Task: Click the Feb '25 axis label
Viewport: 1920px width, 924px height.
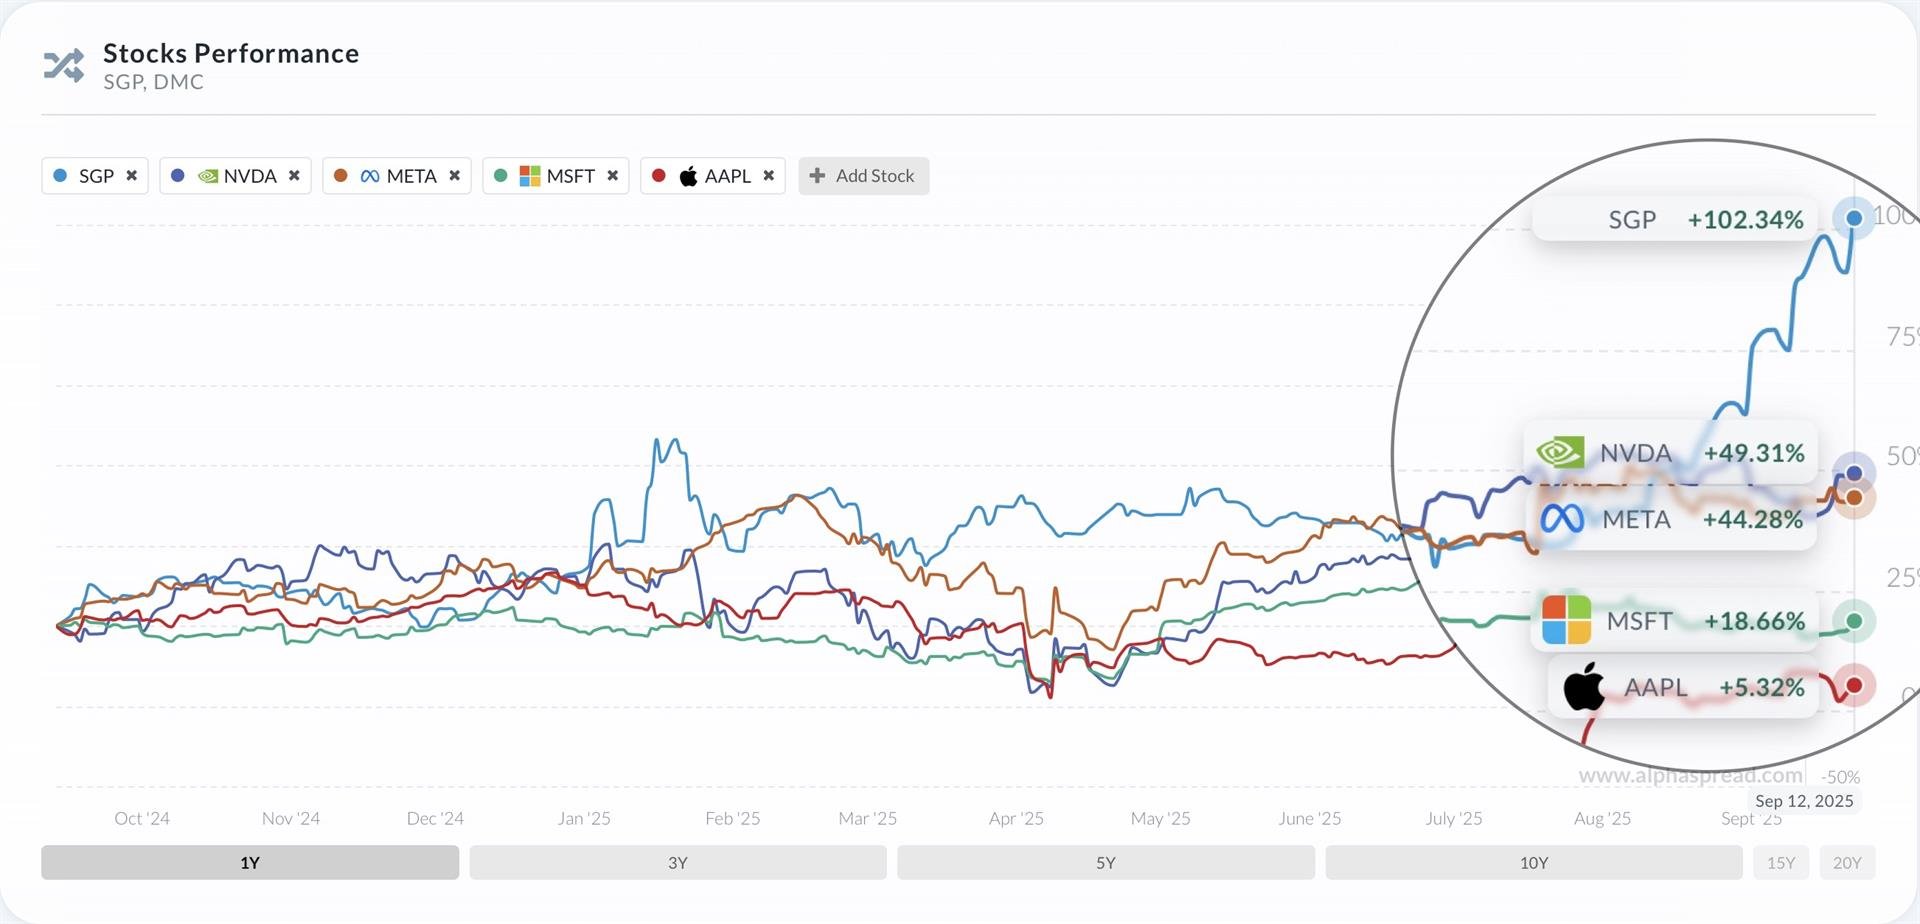Action: (x=733, y=818)
